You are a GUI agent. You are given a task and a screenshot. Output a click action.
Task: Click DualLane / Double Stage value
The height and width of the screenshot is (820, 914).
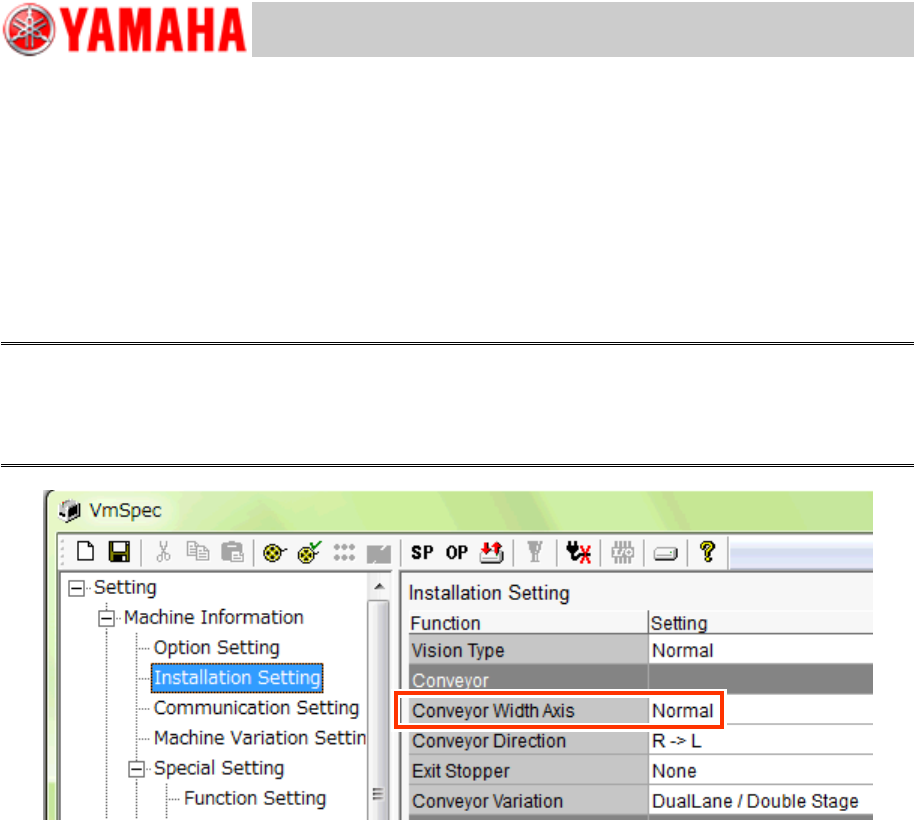tap(755, 801)
